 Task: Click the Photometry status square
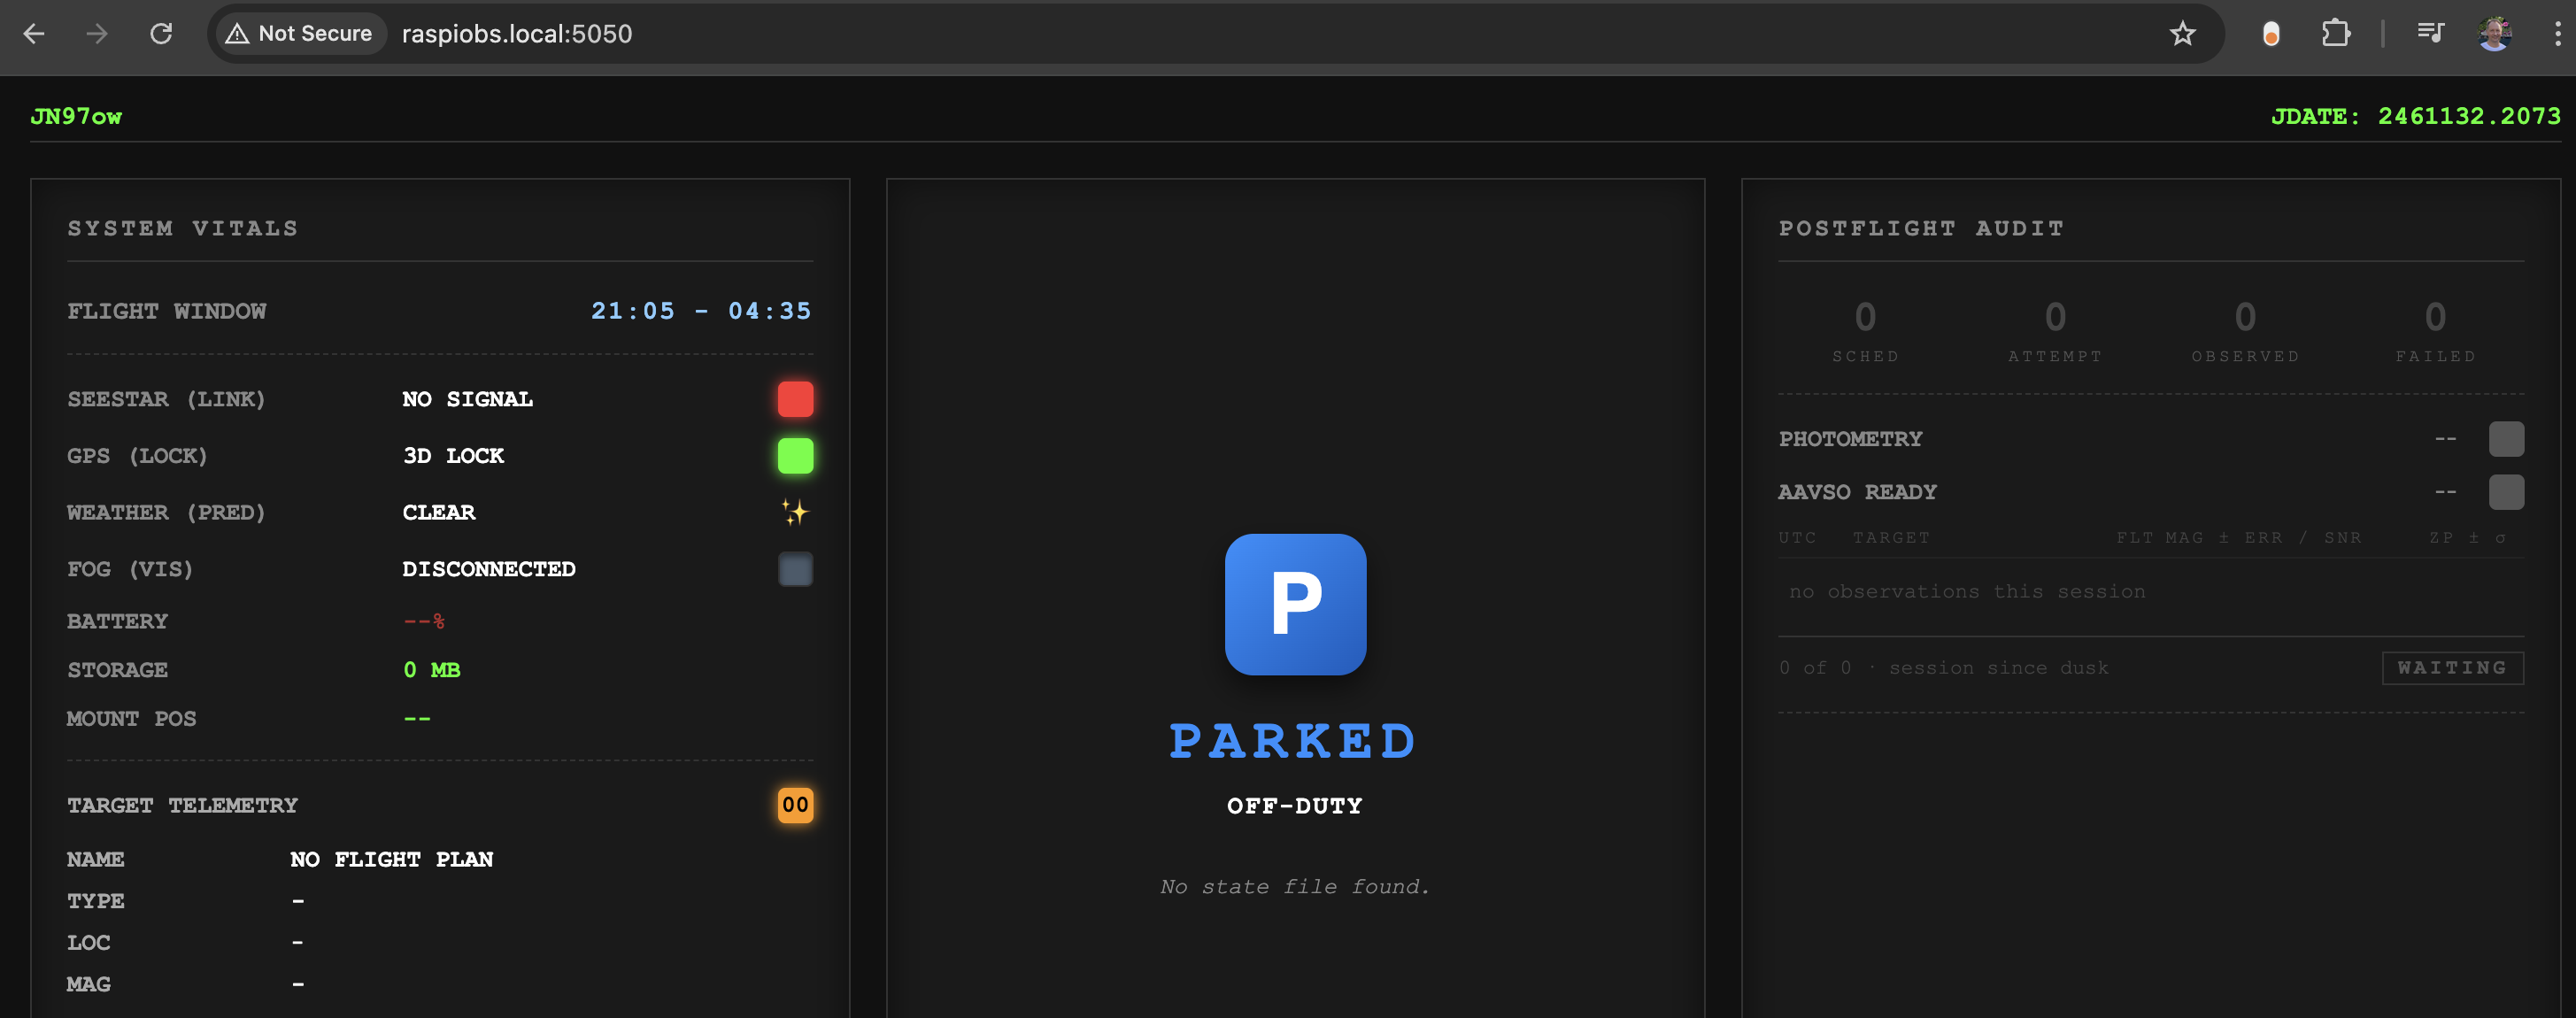click(x=2505, y=439)
